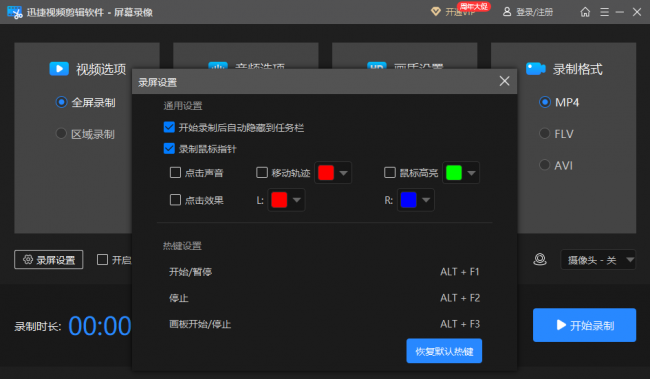Click the gear icon in 录屏设置 button
This screenshot has width=650, height=379.
click(x=28, y=260)
